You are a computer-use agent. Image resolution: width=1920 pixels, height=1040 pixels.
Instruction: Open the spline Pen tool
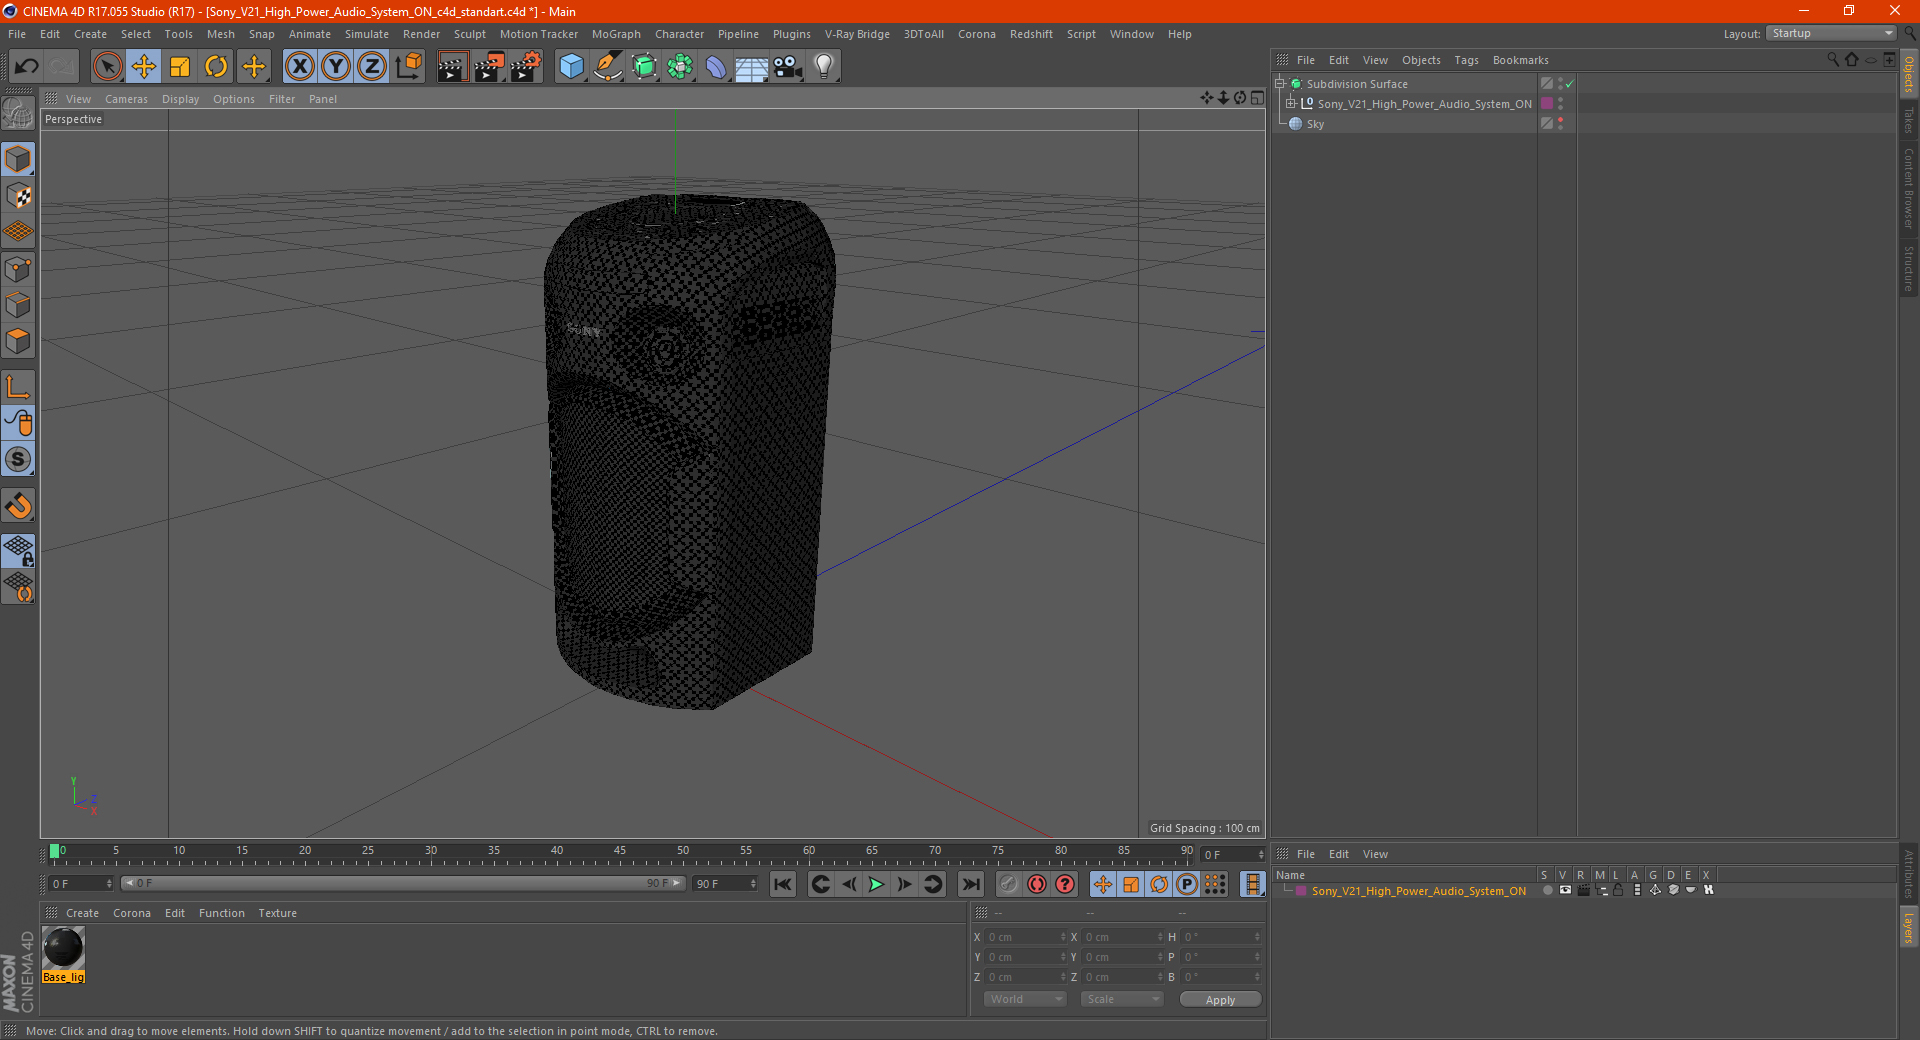click(x=608, y=67)
